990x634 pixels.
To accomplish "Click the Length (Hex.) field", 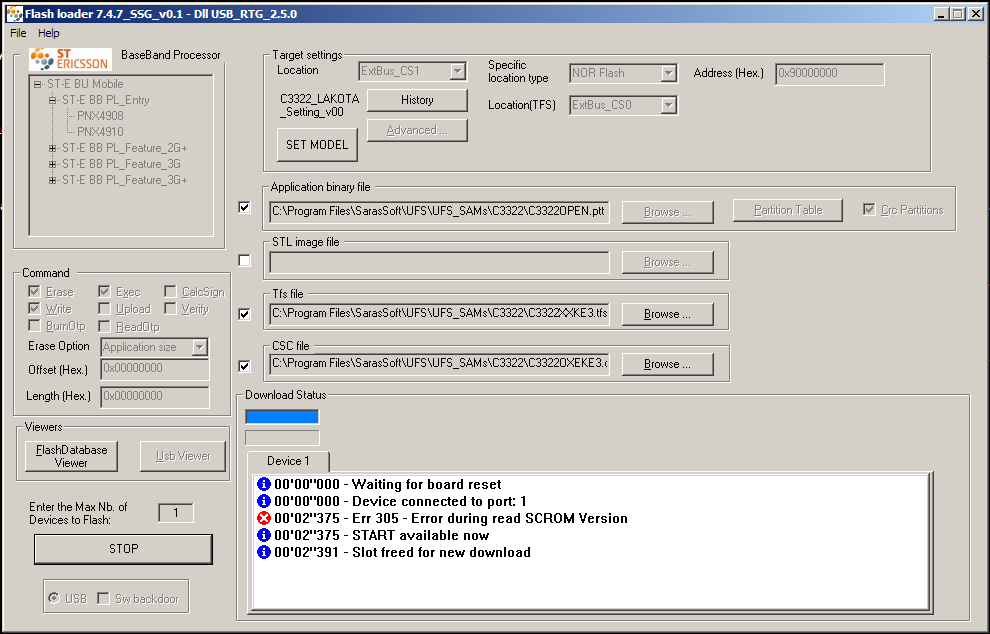I will (155, 397).
